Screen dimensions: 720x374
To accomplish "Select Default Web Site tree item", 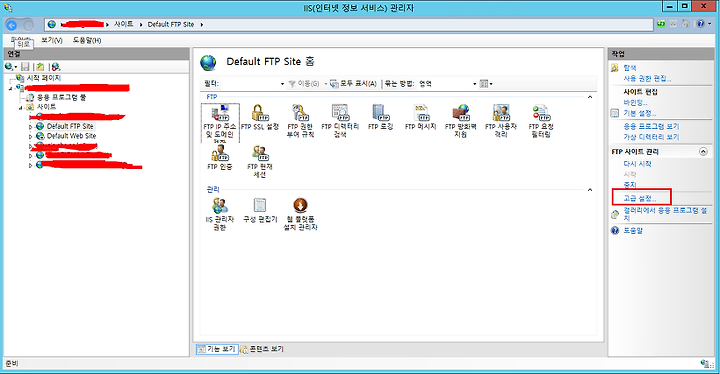I will (71, 136).
